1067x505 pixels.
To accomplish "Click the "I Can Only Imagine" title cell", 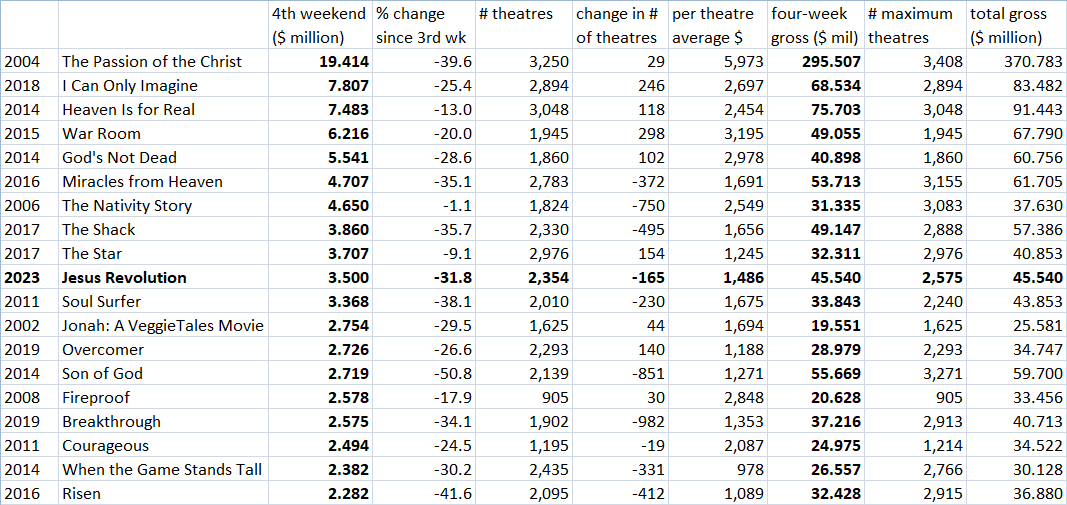I will tap(163, 86).
